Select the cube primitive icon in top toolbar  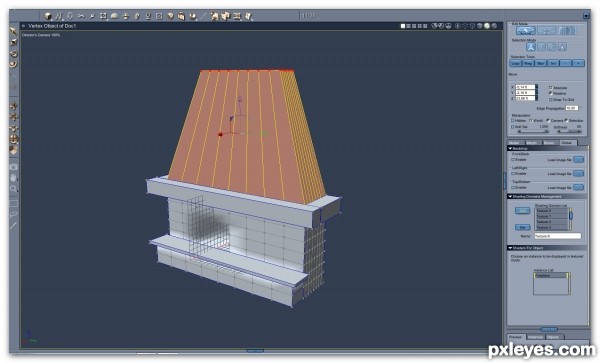point(48,16)
